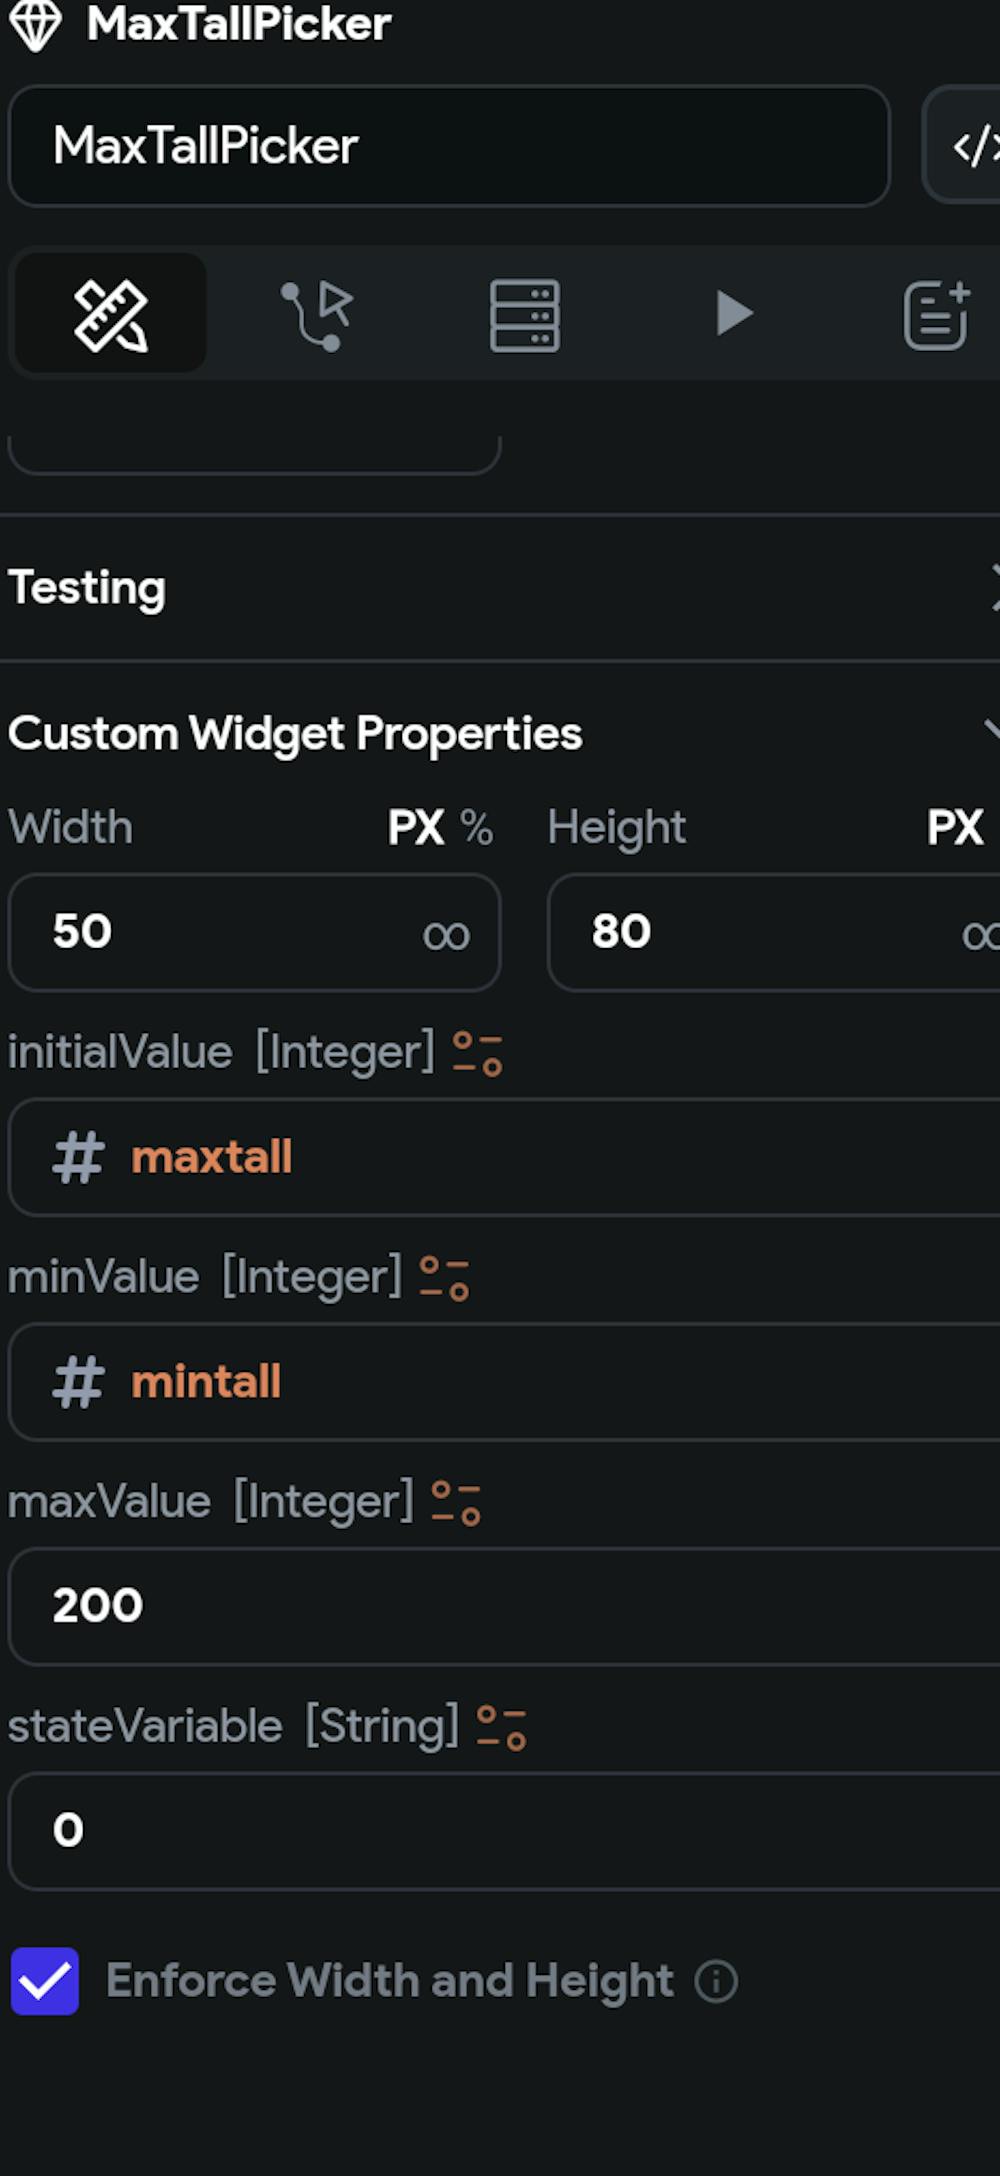Click the maxtall variable in initialValue field

pyautogui.click(x=211, y=1157)
